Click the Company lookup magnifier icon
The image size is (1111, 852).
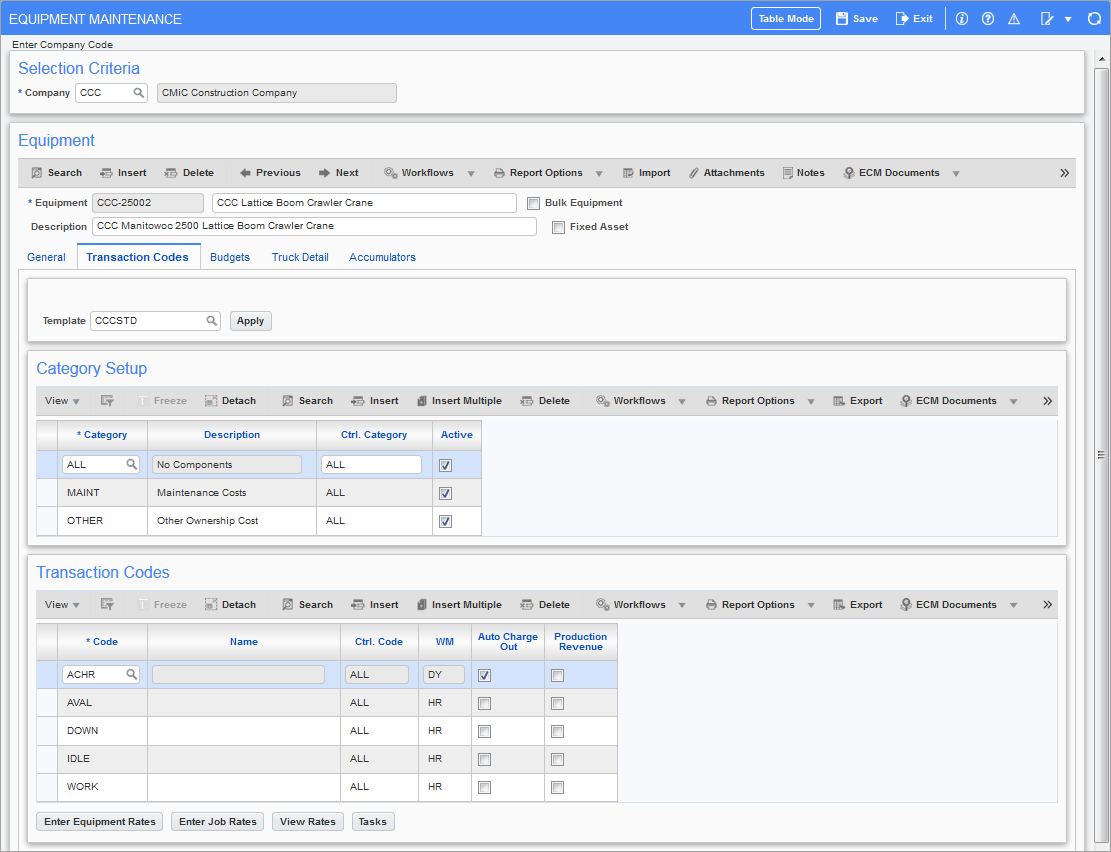(139, 93)
